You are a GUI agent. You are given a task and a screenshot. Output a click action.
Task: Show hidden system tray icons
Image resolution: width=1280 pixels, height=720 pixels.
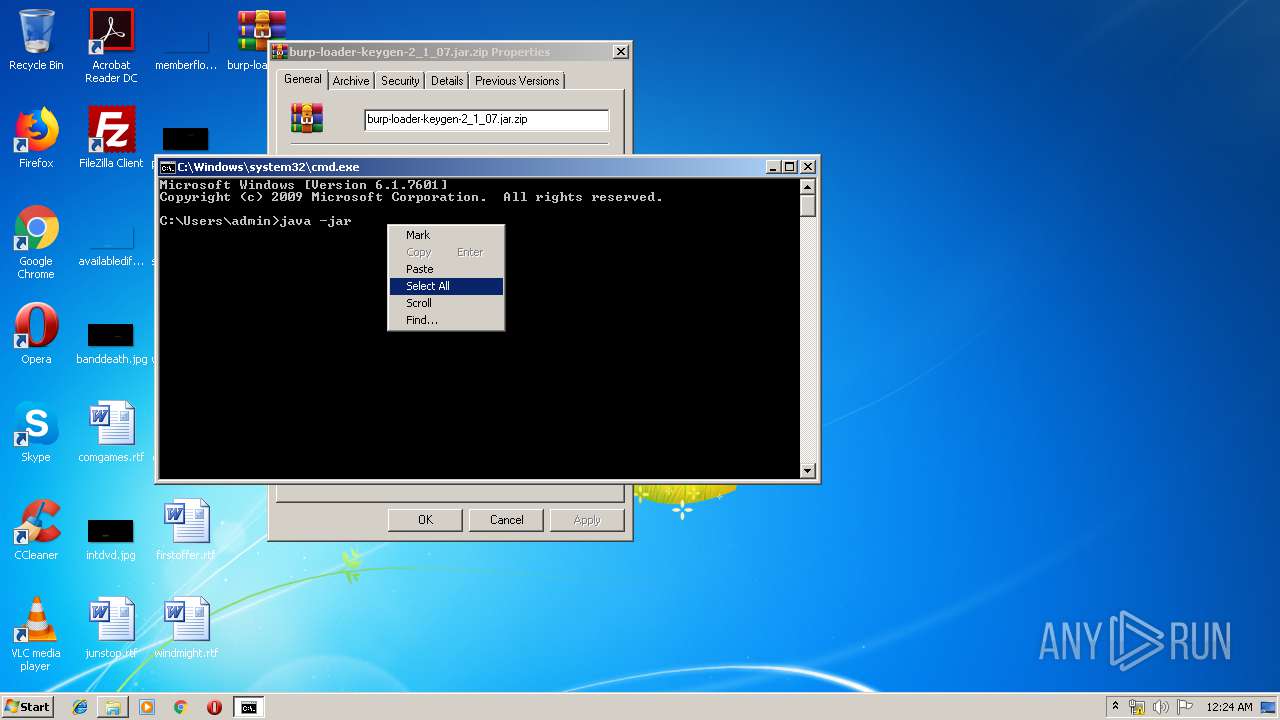click(1116, 707)
